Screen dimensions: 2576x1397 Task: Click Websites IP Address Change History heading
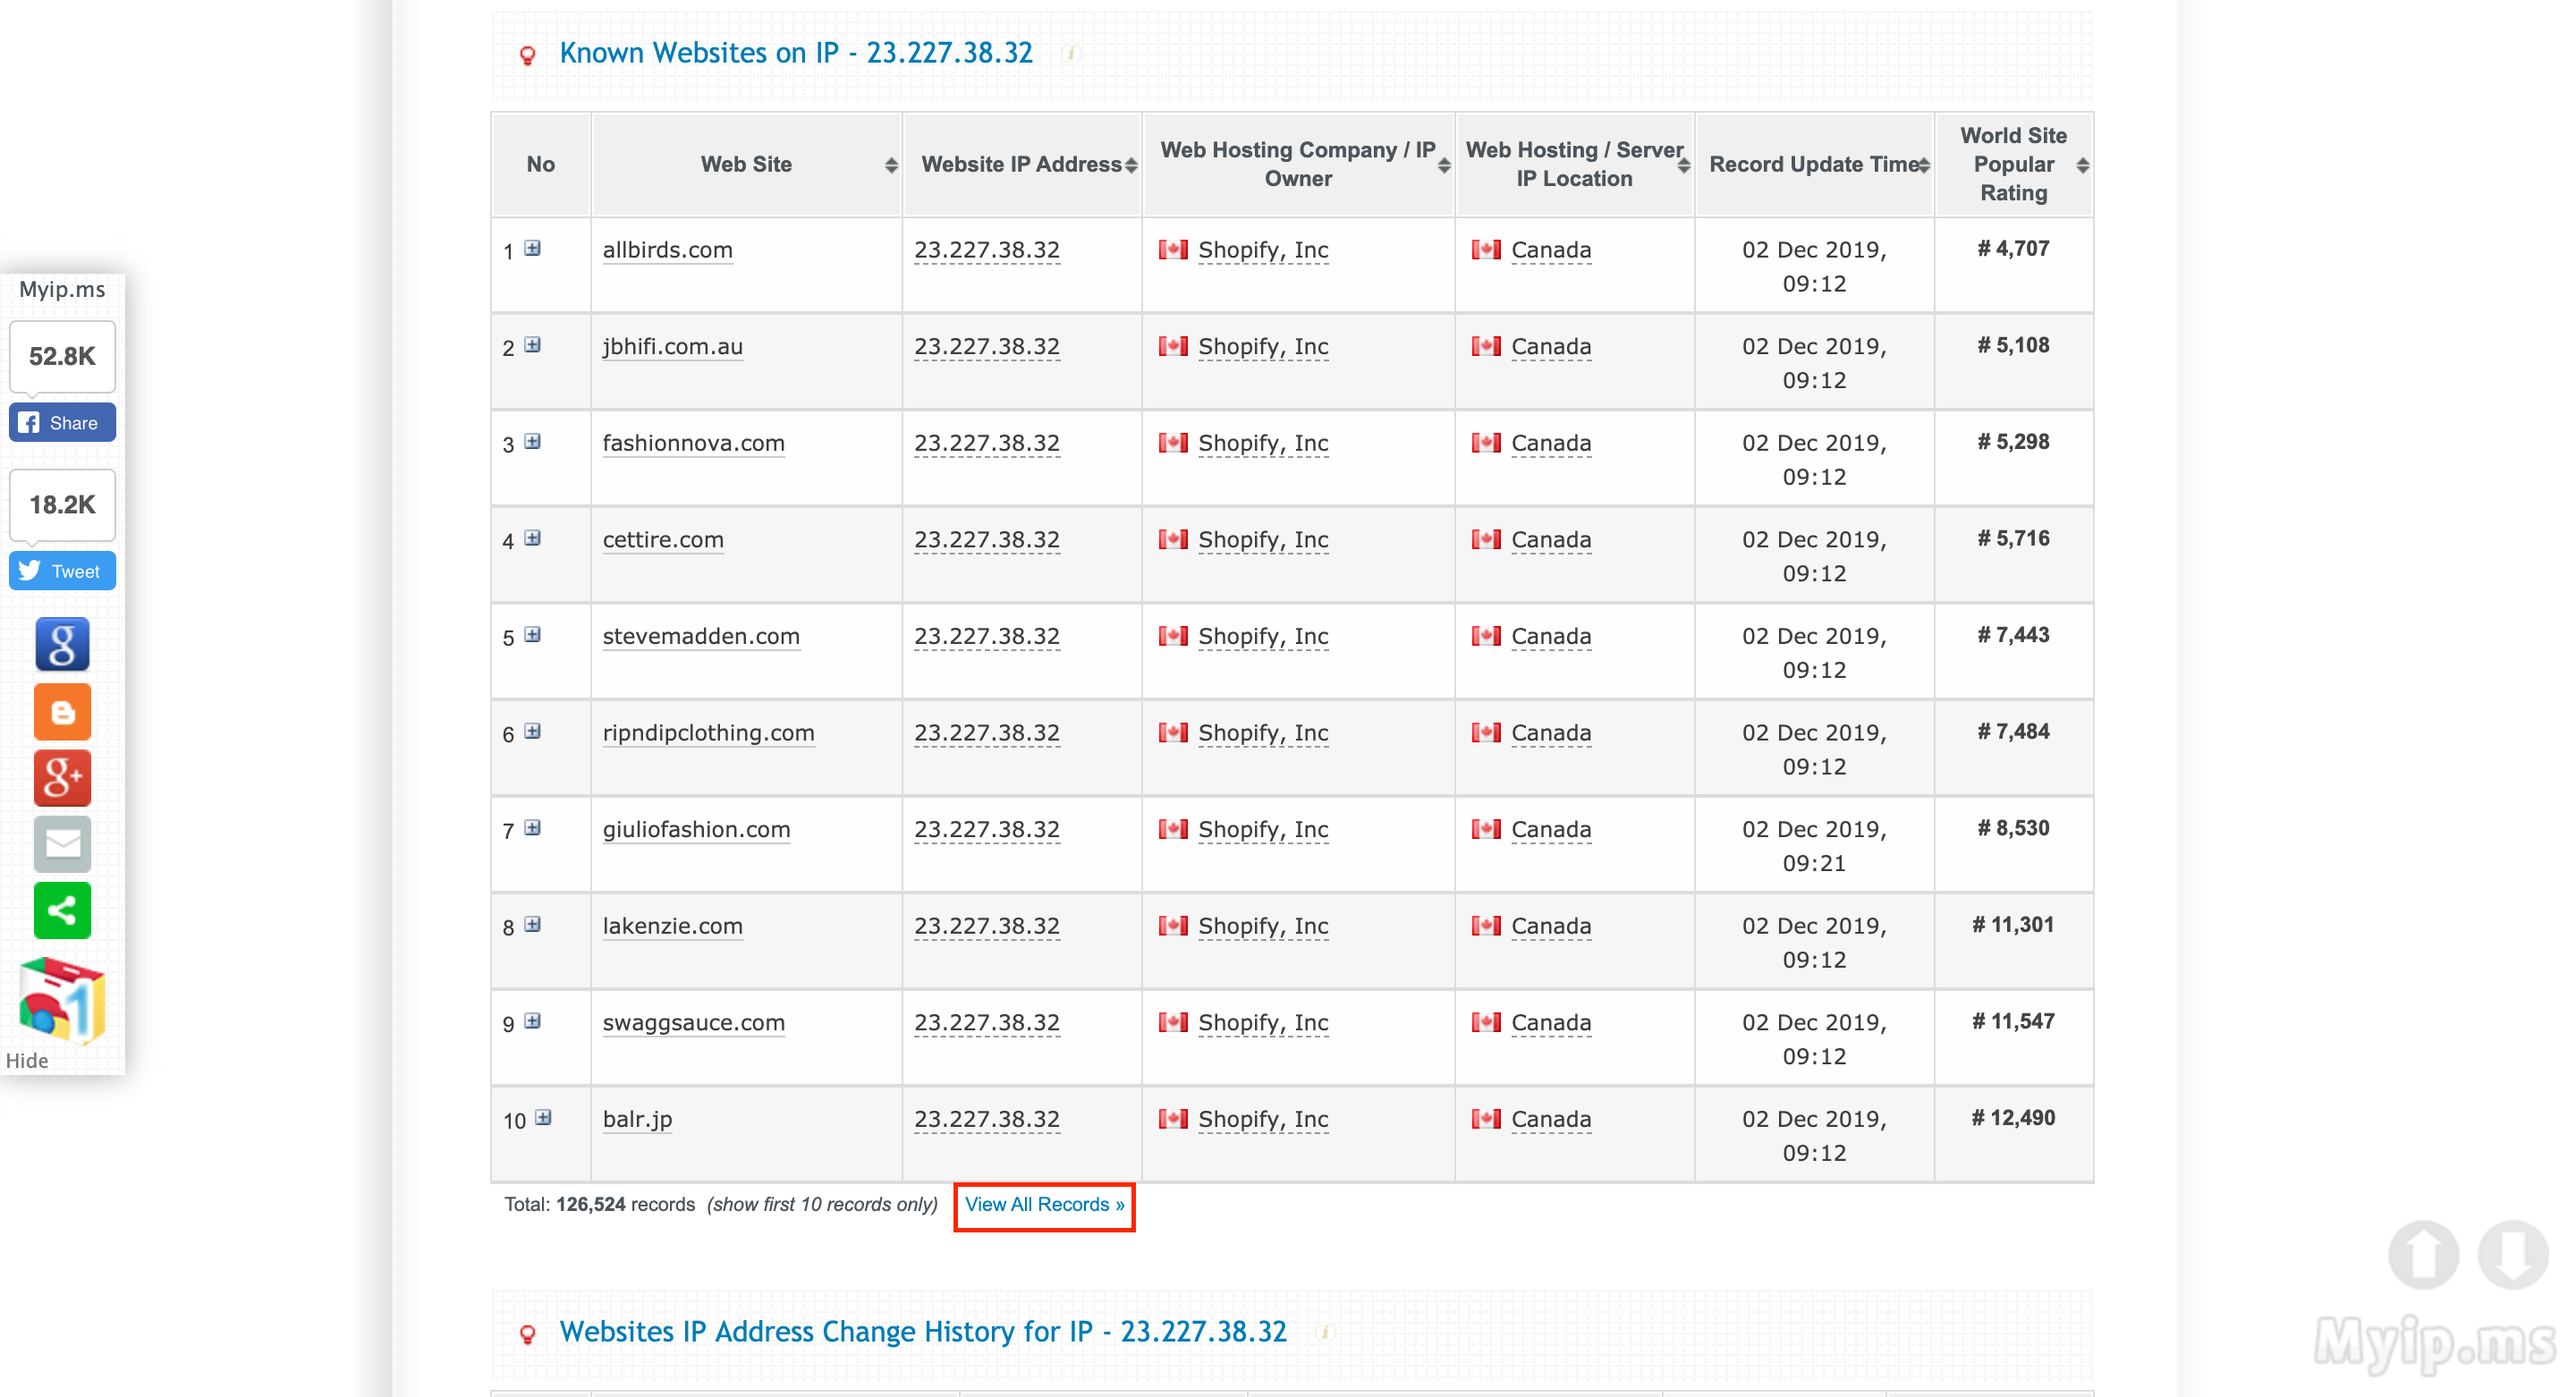tap(923, 1332)
